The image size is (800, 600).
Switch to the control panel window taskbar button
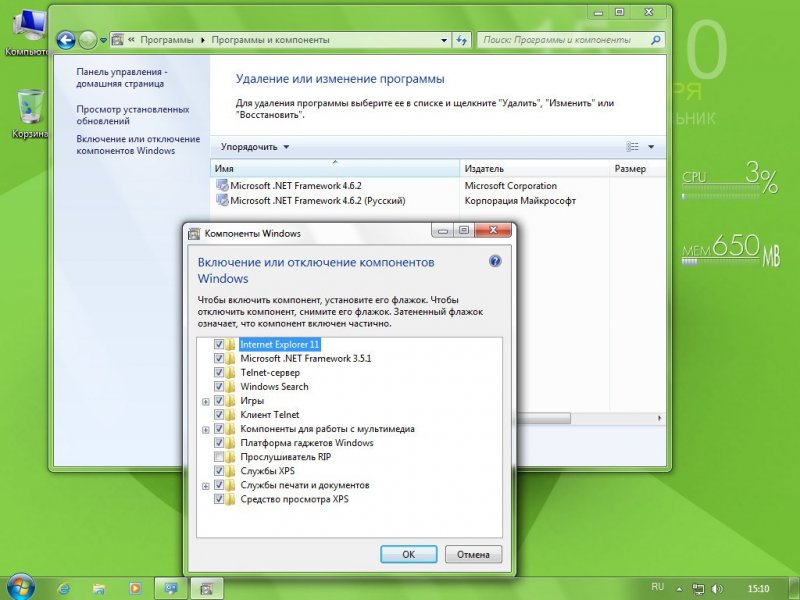click(171, 589)
